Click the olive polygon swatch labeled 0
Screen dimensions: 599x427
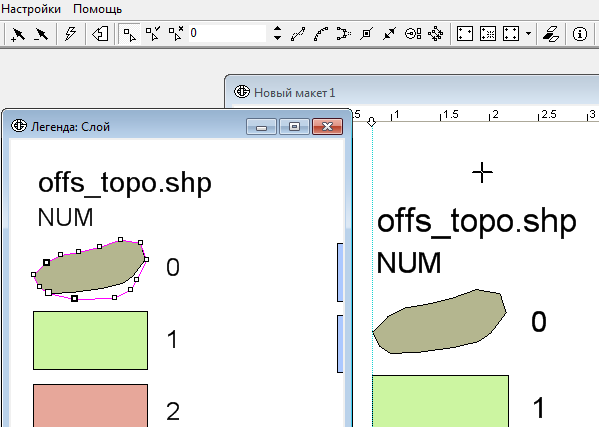pos(90,268)
